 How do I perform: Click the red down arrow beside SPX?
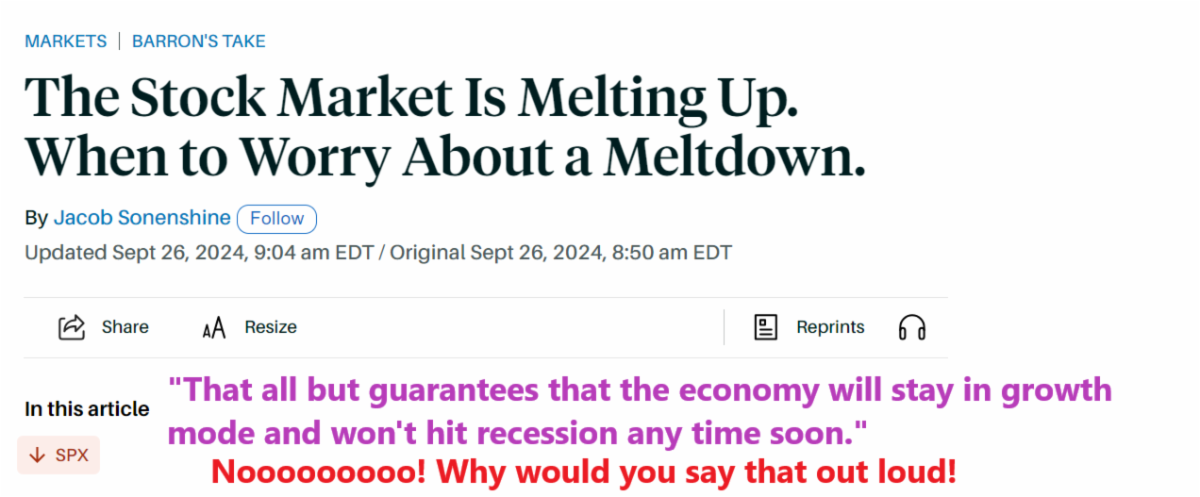[38, 455]
